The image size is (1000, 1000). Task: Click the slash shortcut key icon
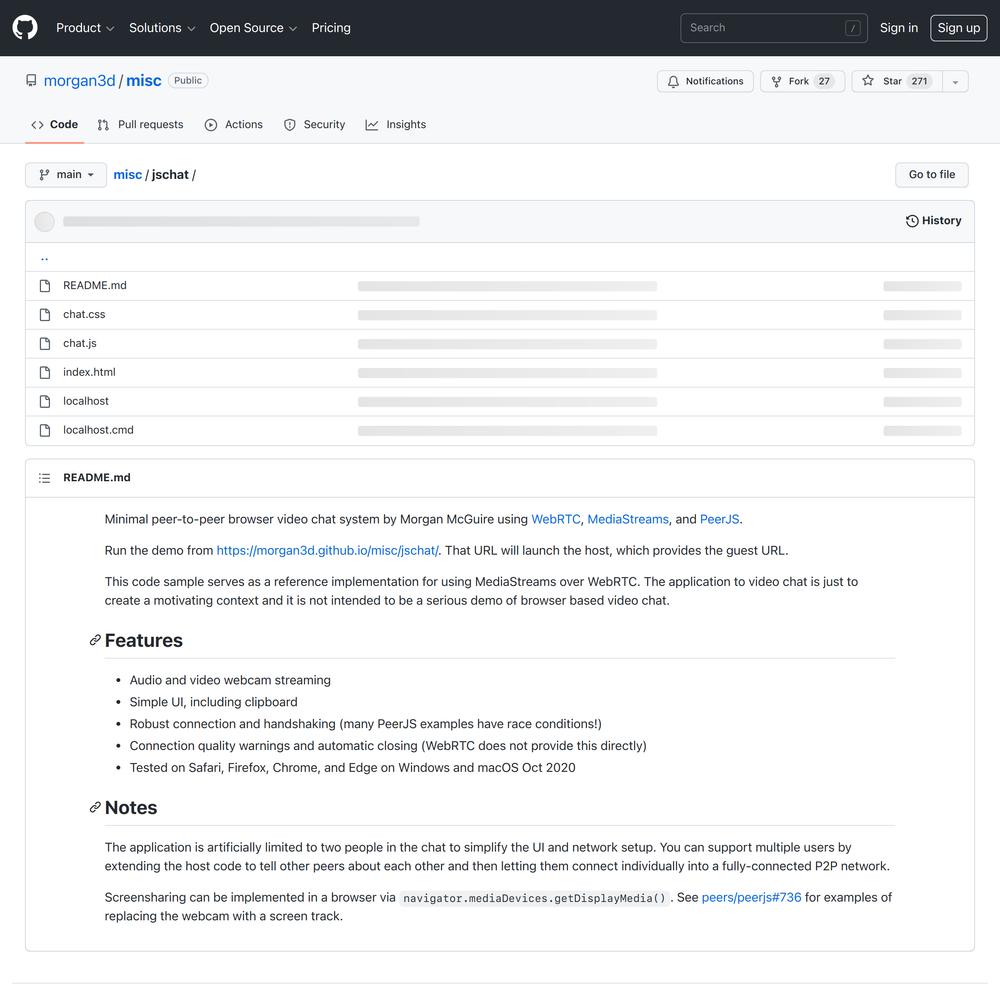pos(853,28)
